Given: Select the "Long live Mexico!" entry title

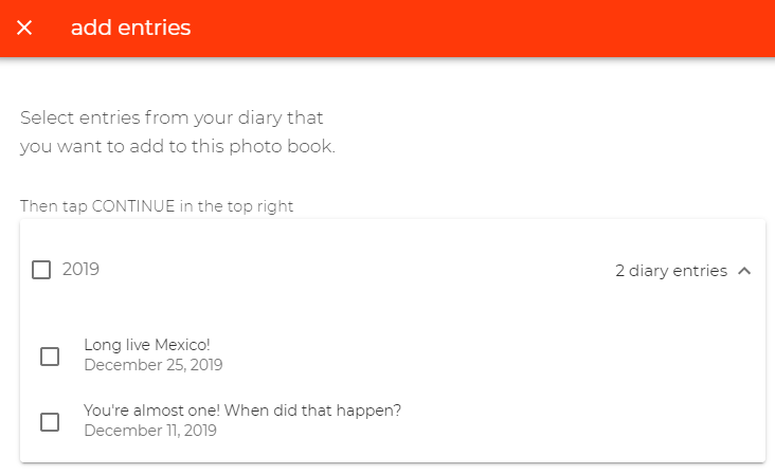Looking at the screenshot, I should pos(147,346).
